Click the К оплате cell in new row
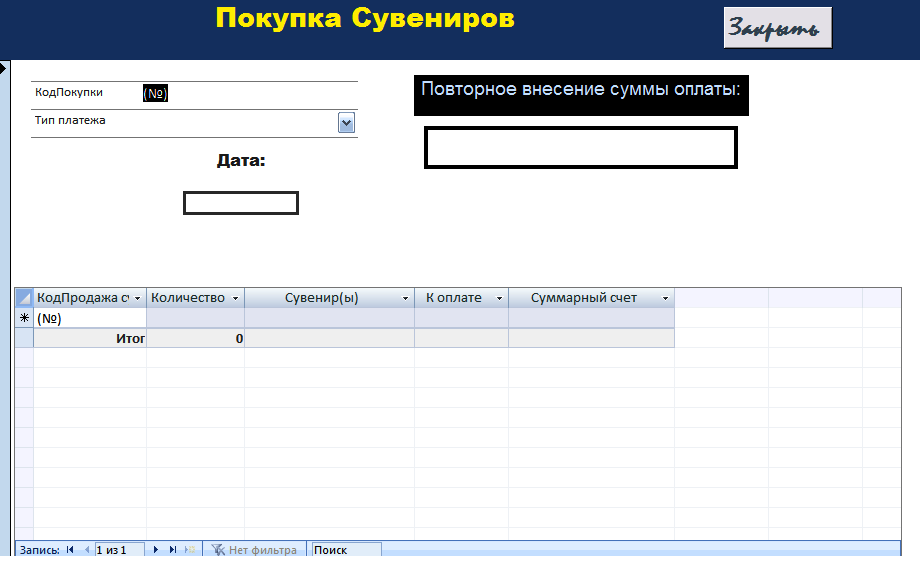920x575 pixels. tap(461, 318)
